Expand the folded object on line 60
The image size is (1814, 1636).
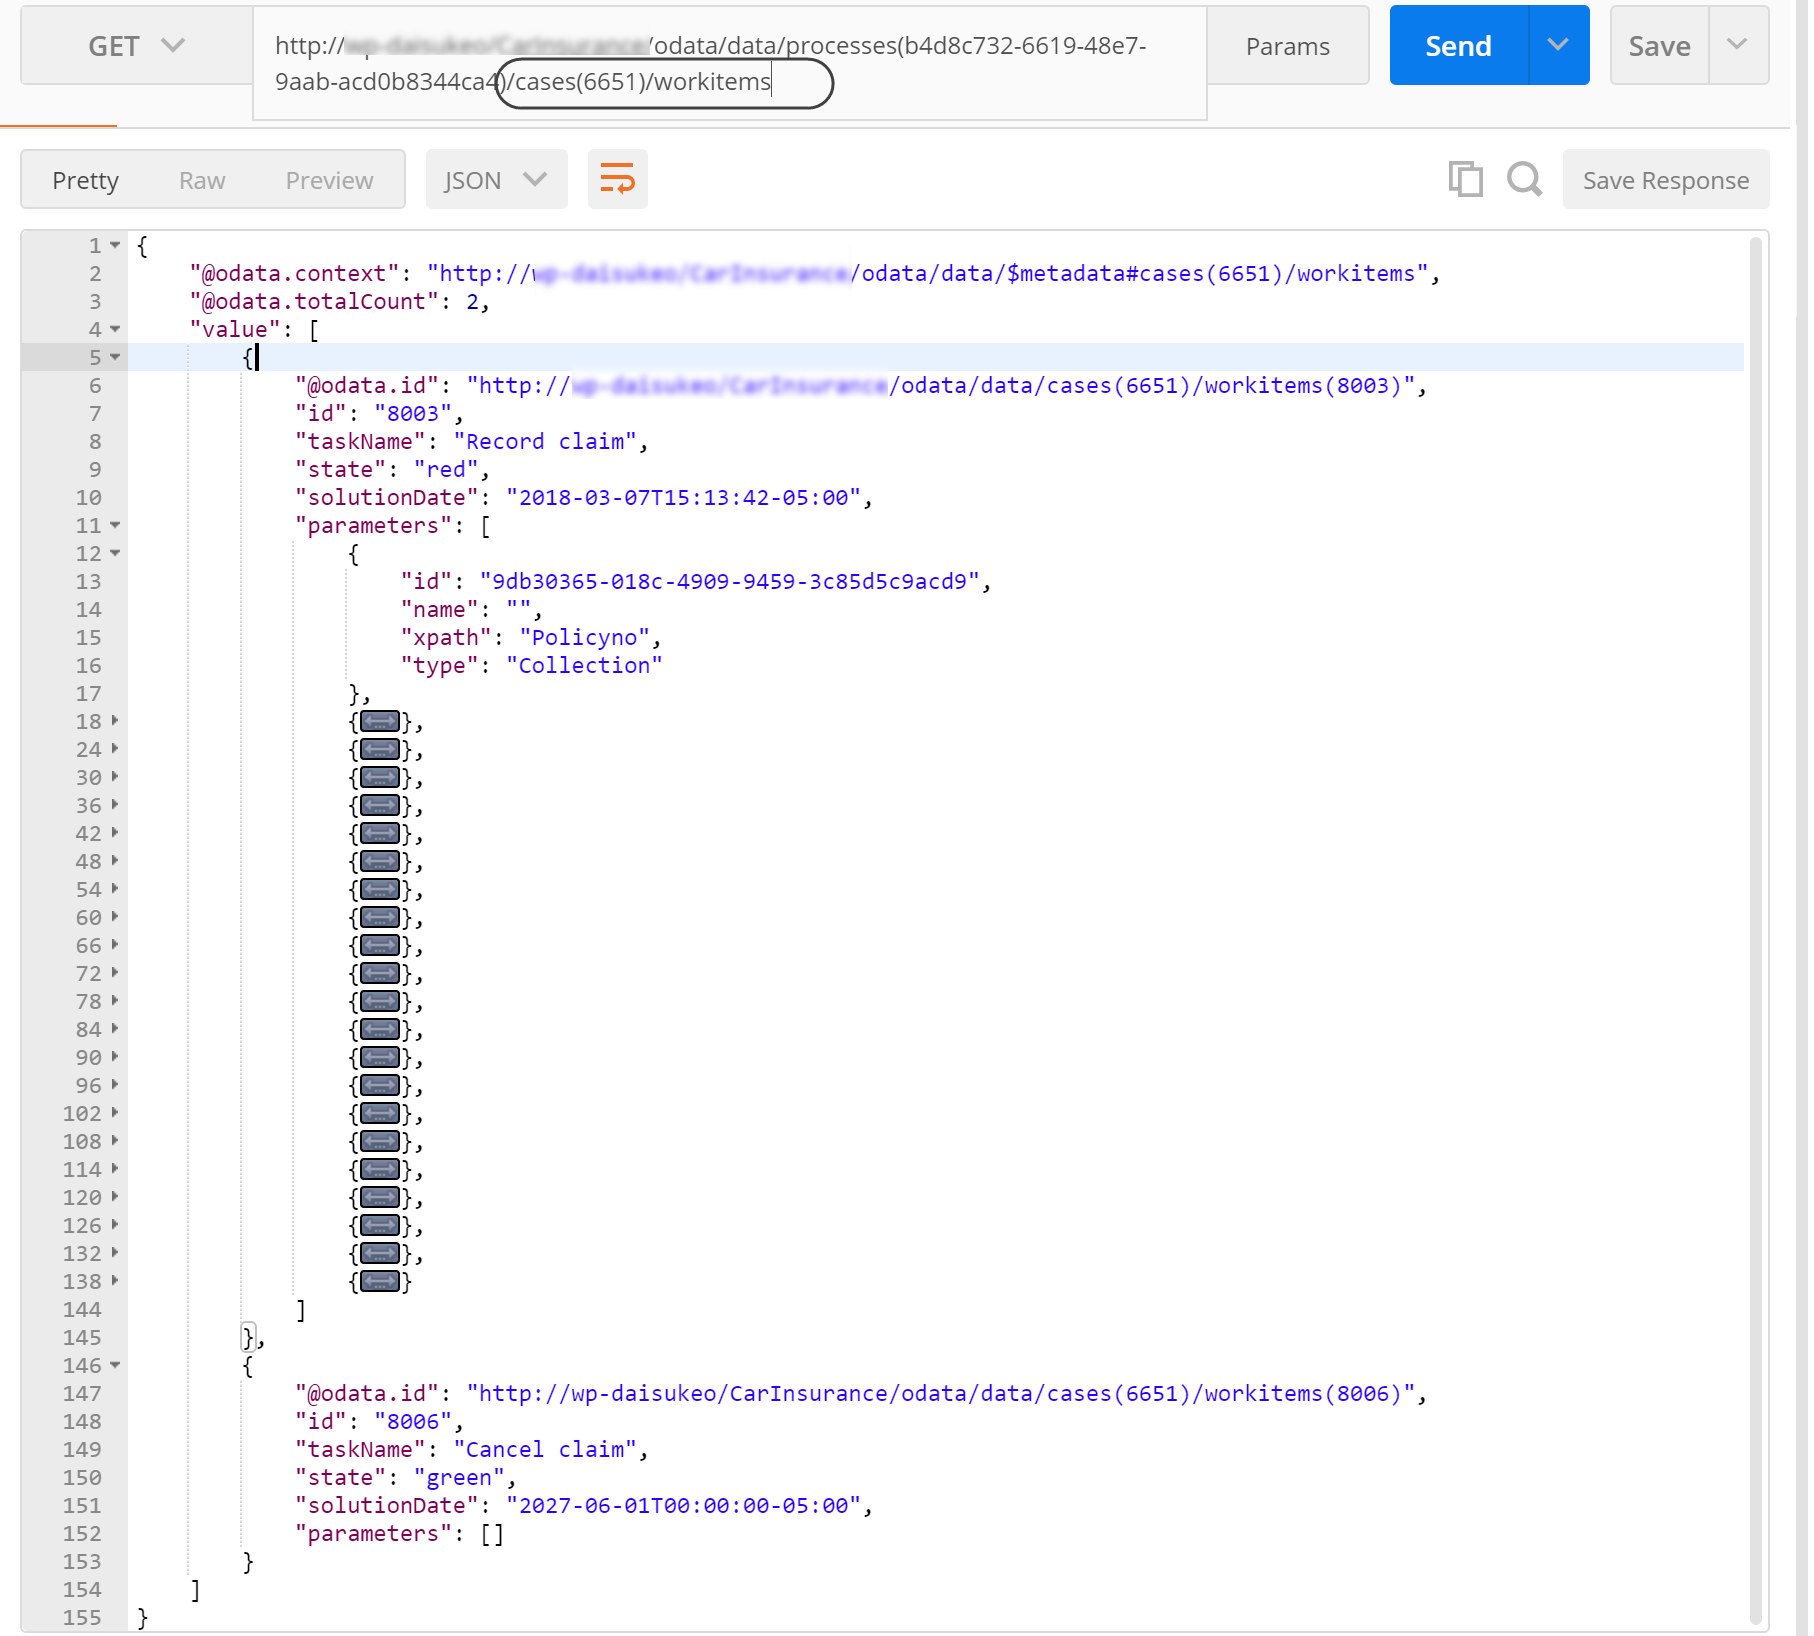[380, 918]
